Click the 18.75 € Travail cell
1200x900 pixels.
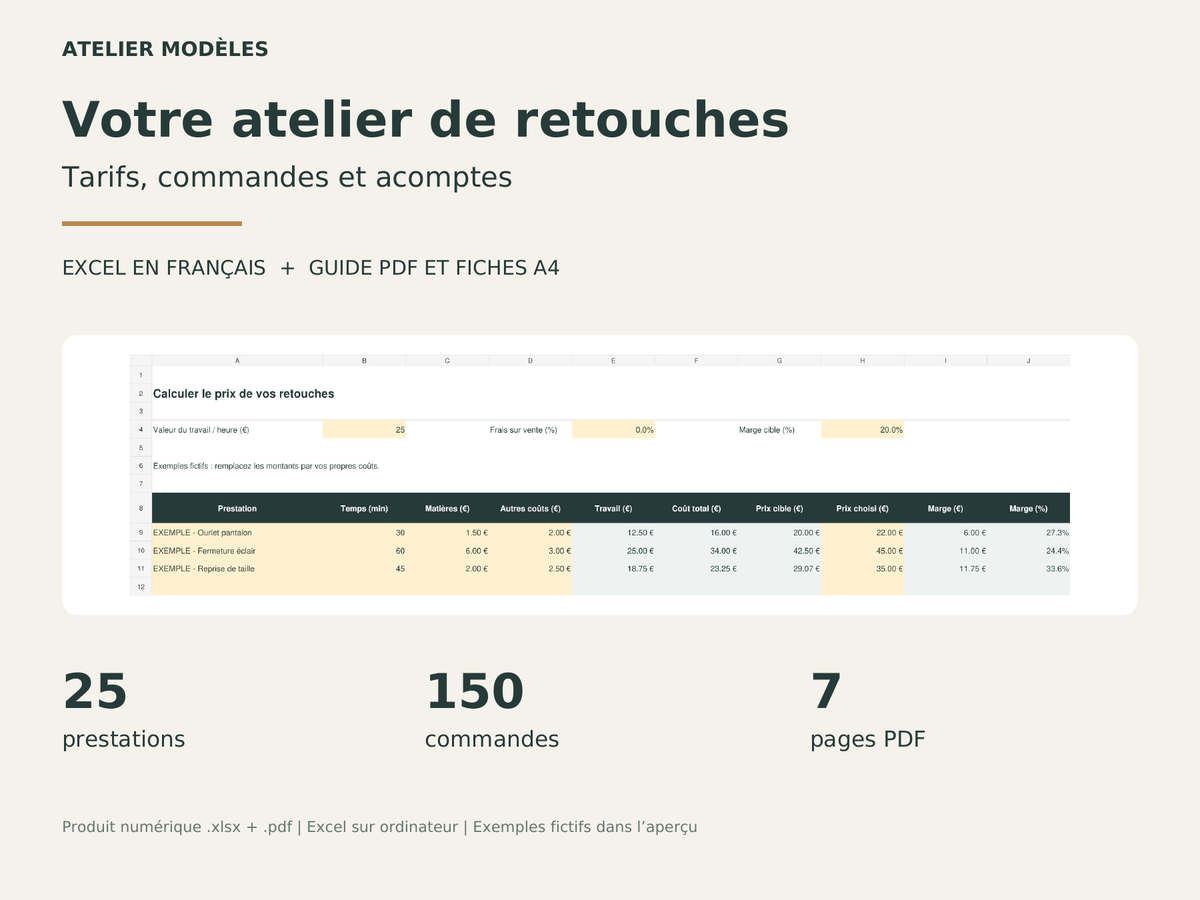click(x=613, y=569)
